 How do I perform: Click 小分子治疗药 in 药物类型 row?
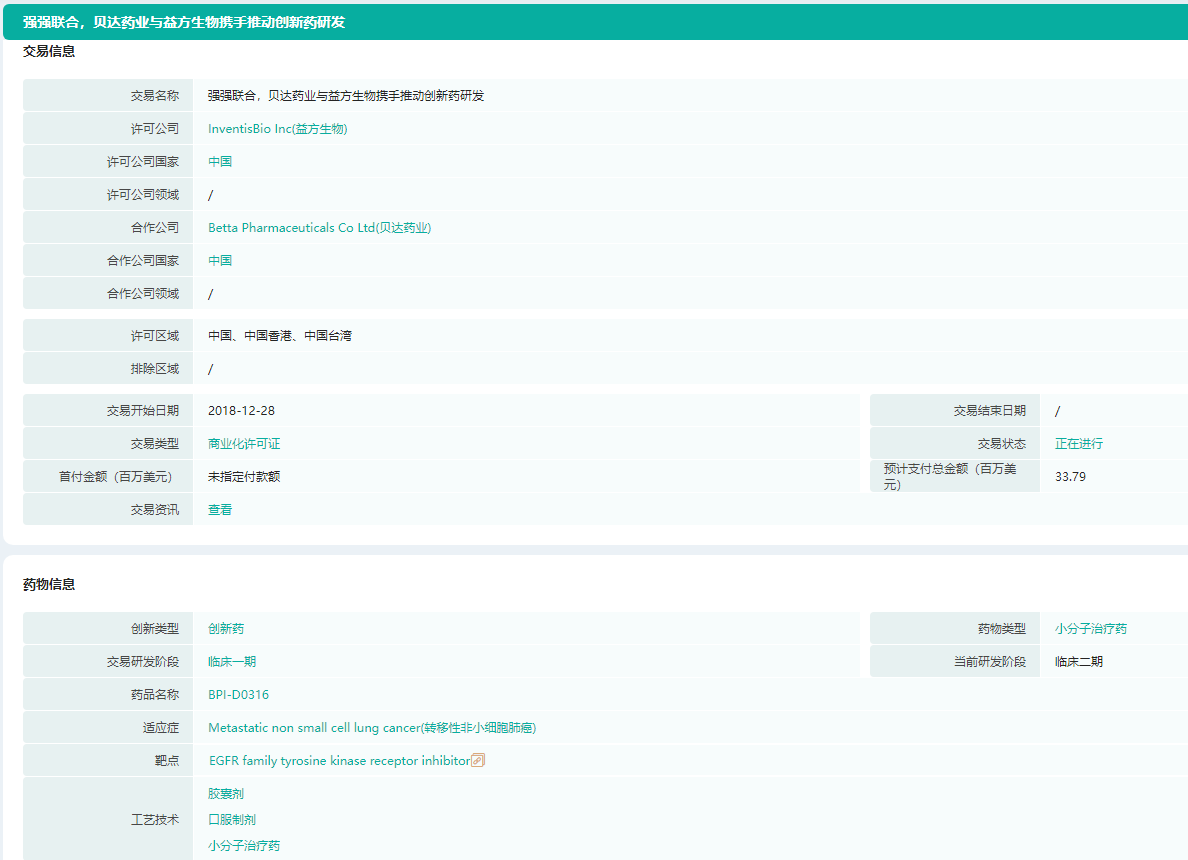pos(1091,628)
